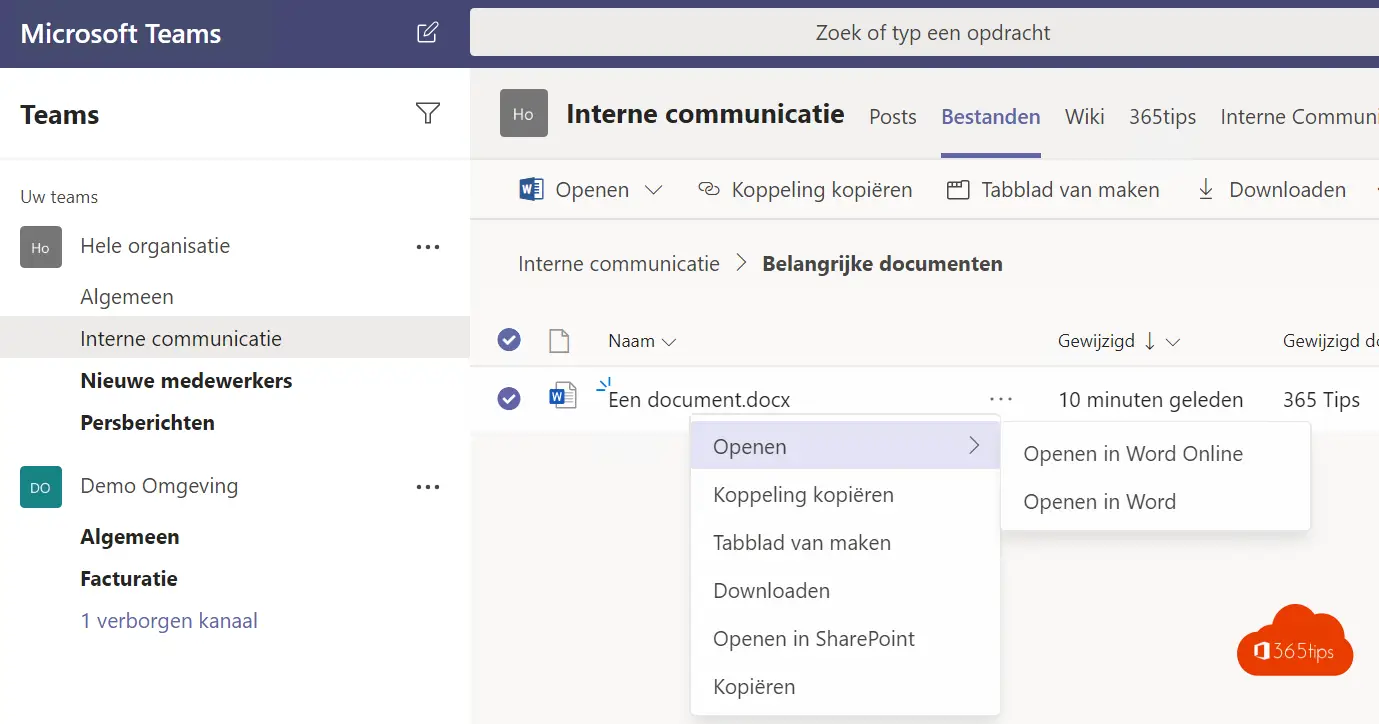Click the breadcrumb chevron after Interne communicatie
Screen dimensions: 1379x724
(x=741, y=263)
